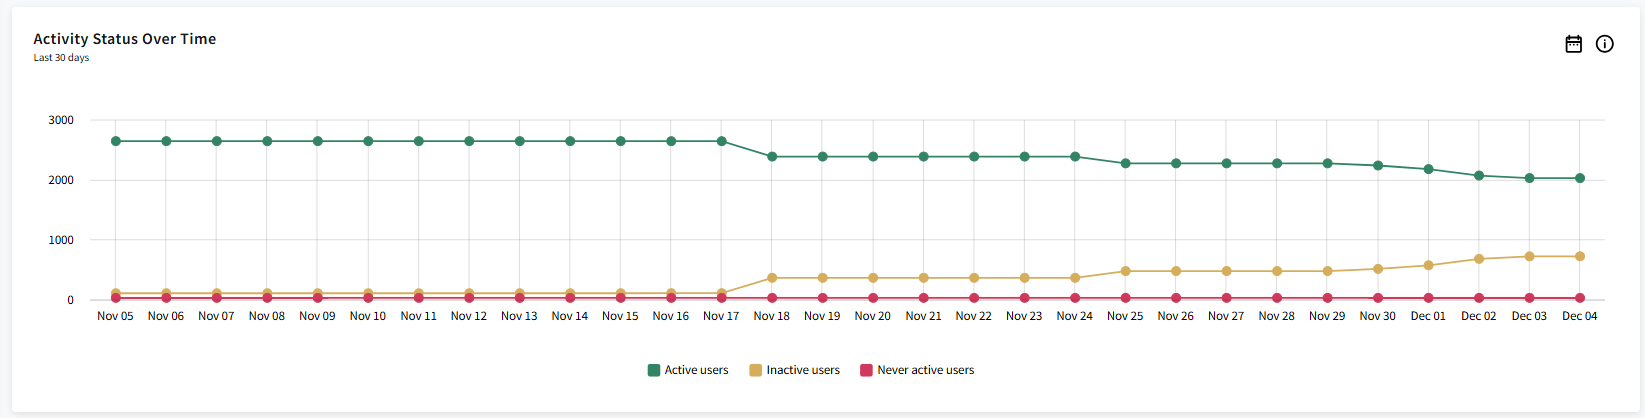Click the Active users point on Nov 25
This screenshot has height=418, width=1645.
1126,163
